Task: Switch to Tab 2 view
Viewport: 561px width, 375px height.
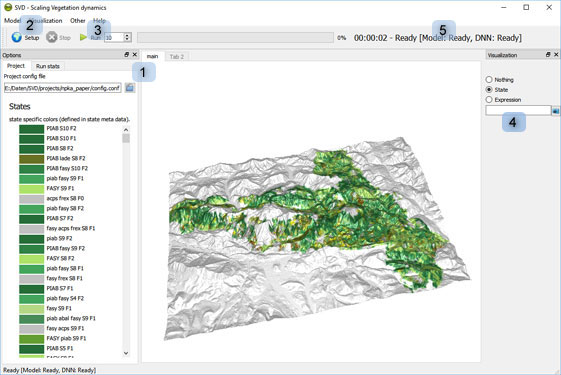Action: pyautogui.click(x=177, y=57)
